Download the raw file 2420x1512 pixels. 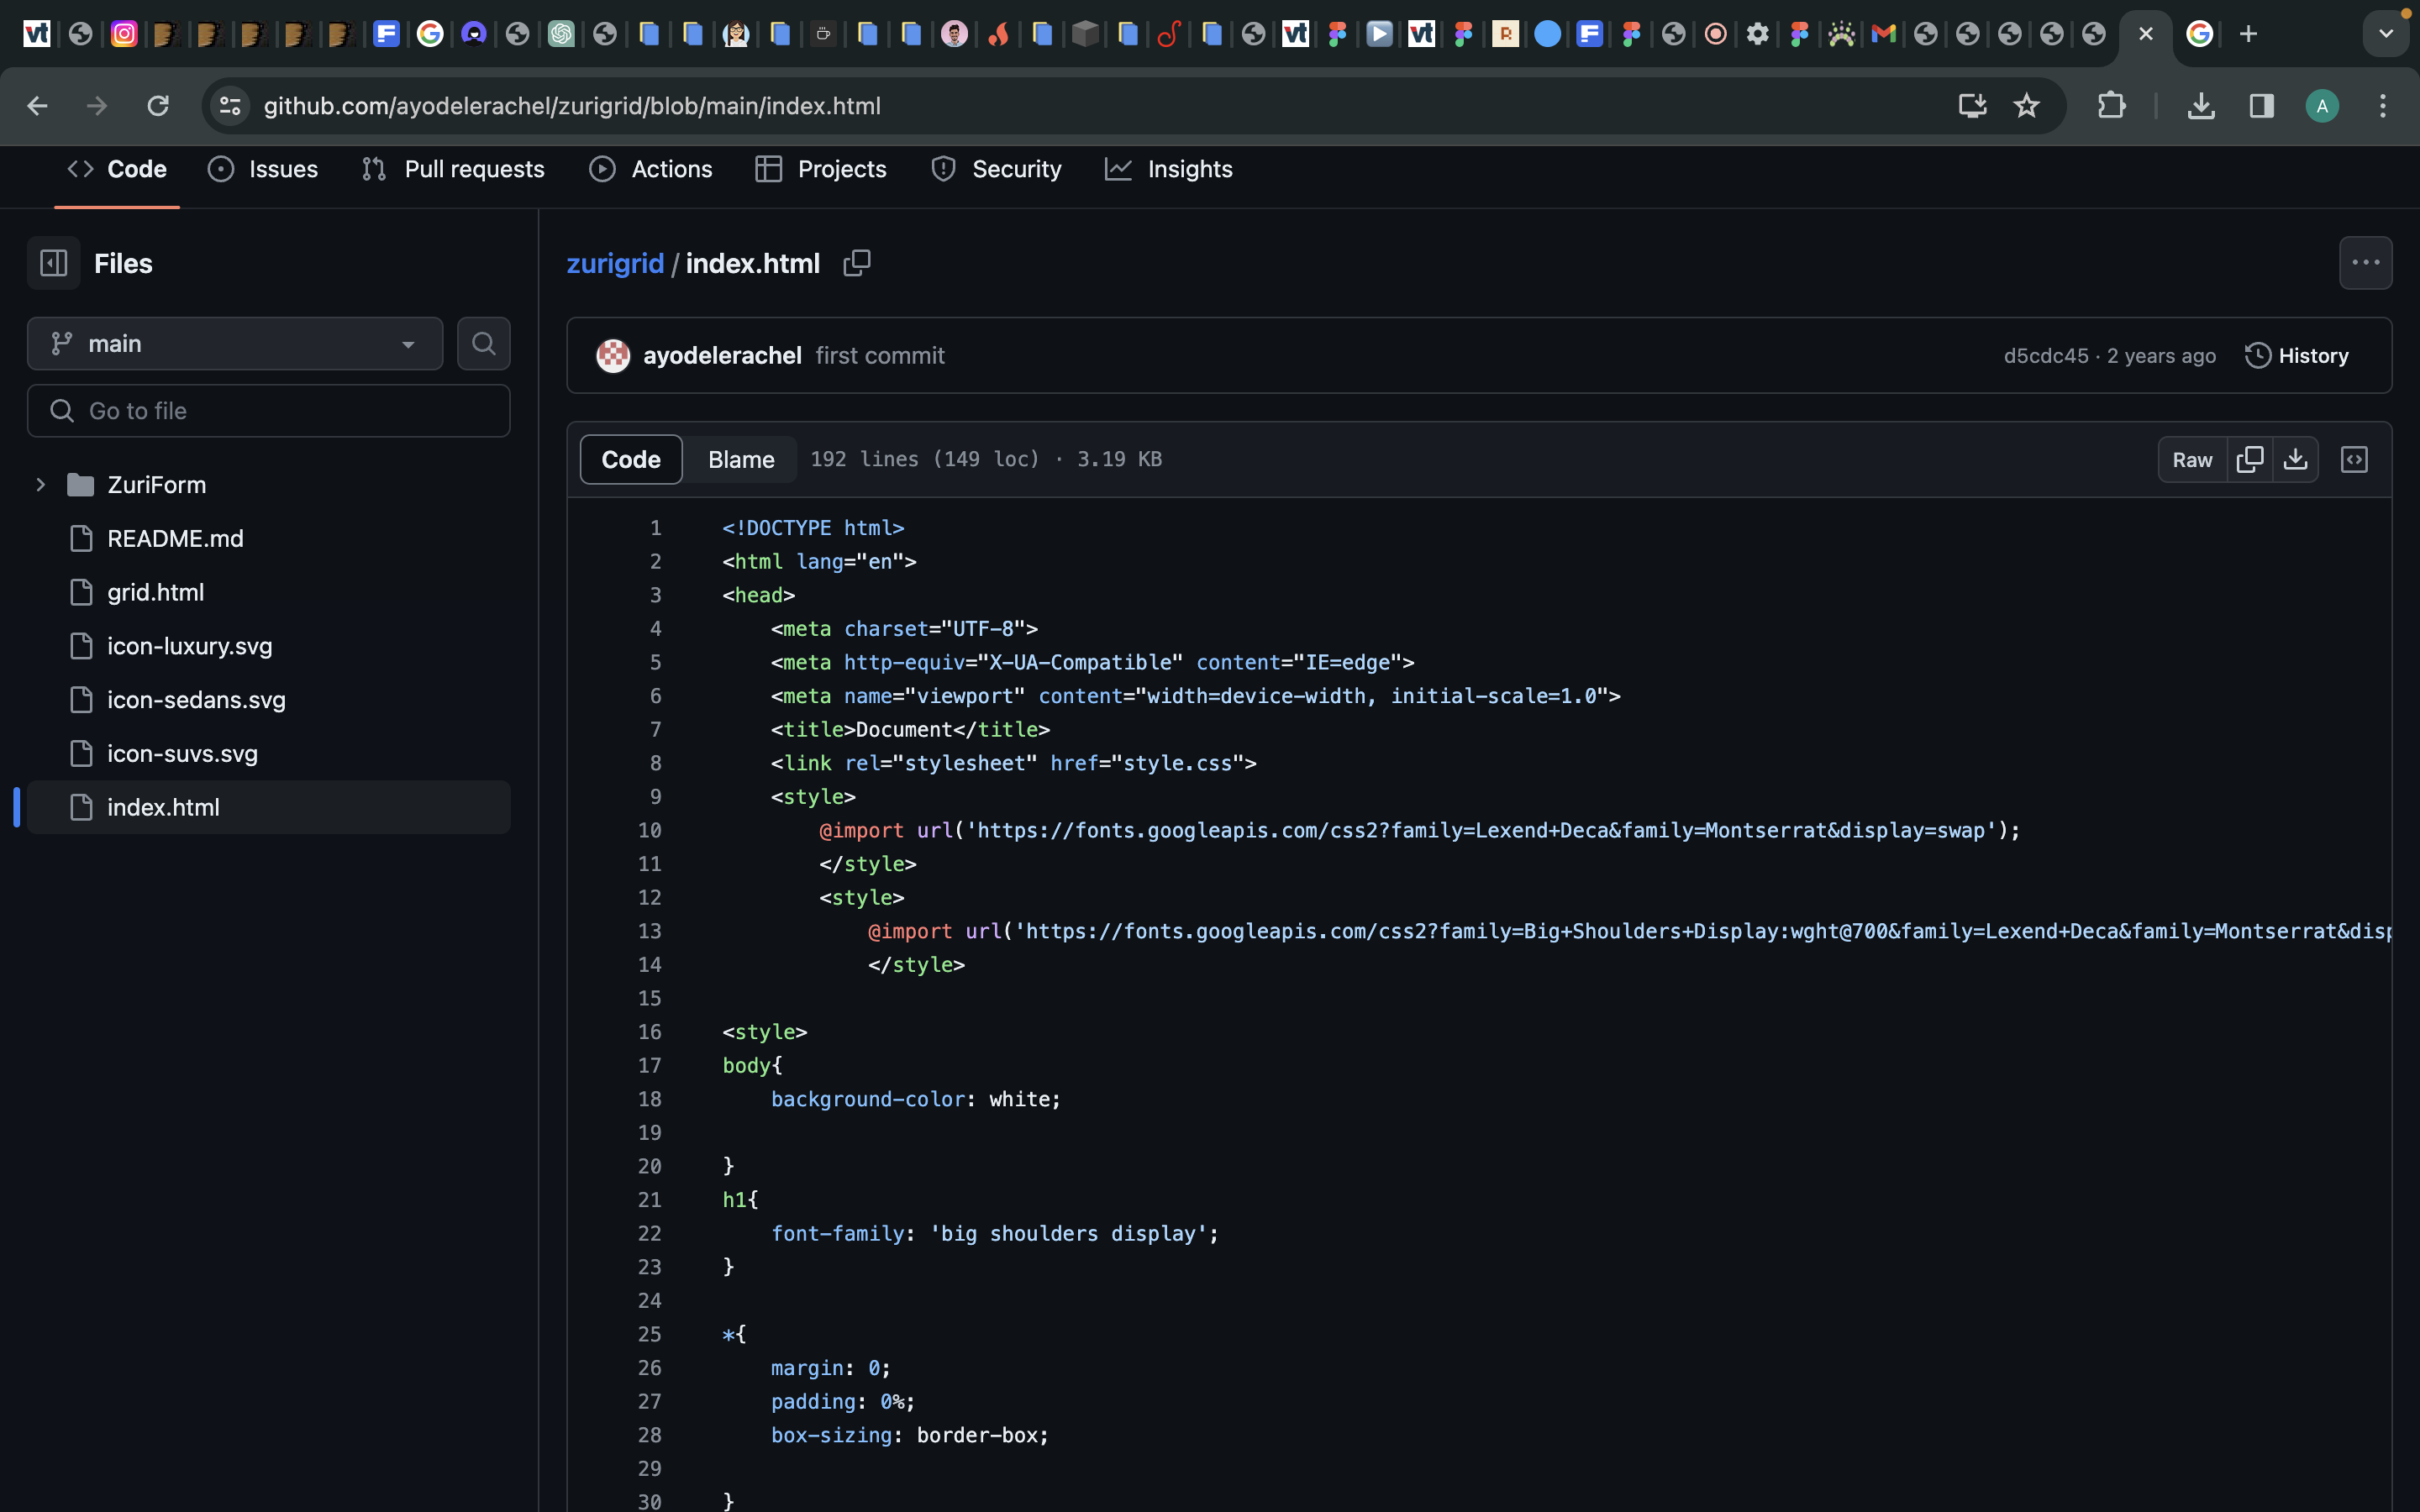2295,459
